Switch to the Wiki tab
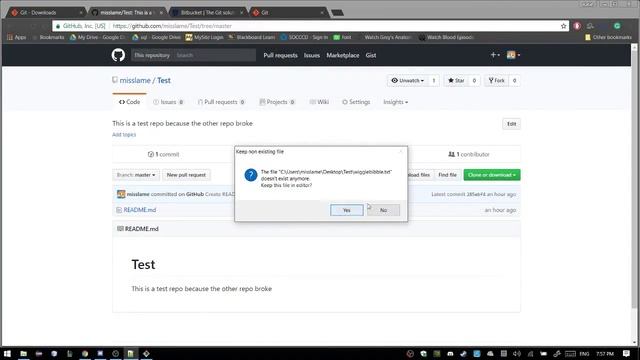Screen dimensions: 640x360 (319, 102)
